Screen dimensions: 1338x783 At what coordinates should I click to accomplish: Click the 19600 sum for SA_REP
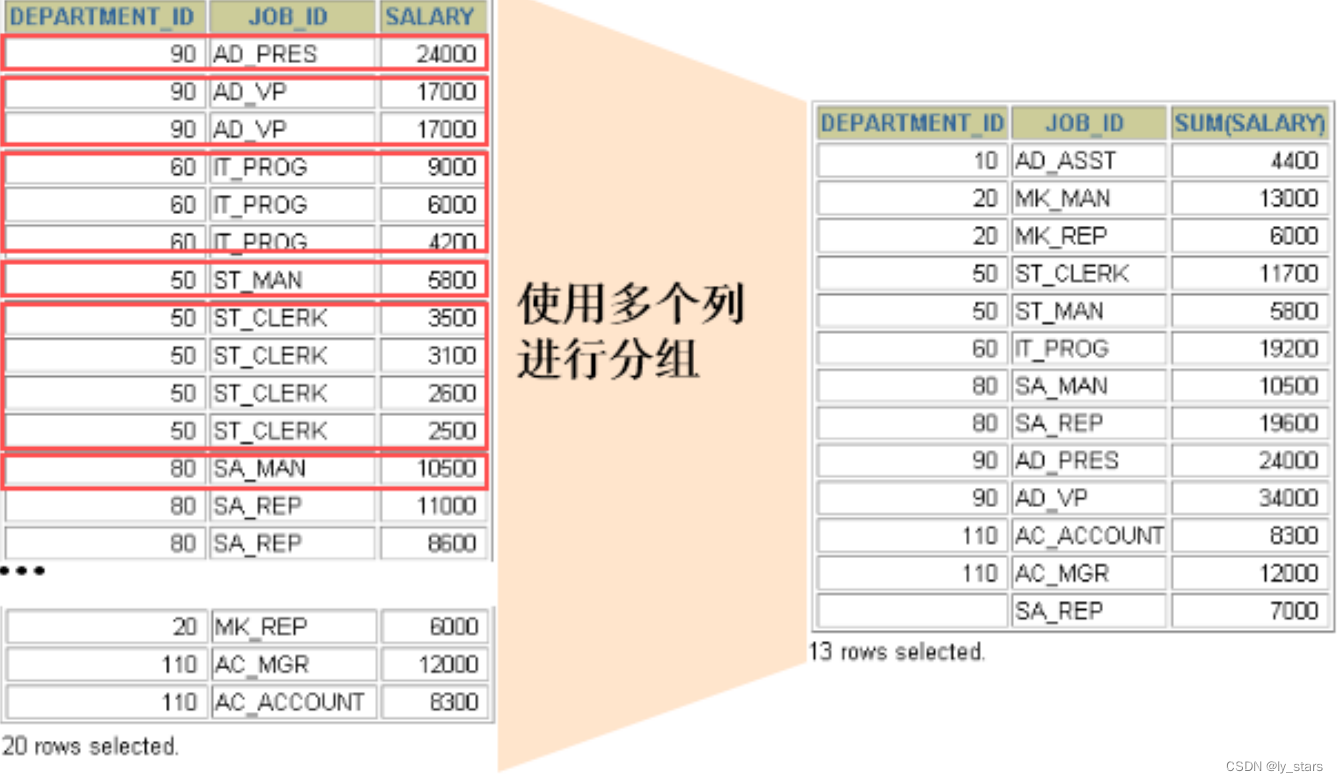pos(1252,423)
